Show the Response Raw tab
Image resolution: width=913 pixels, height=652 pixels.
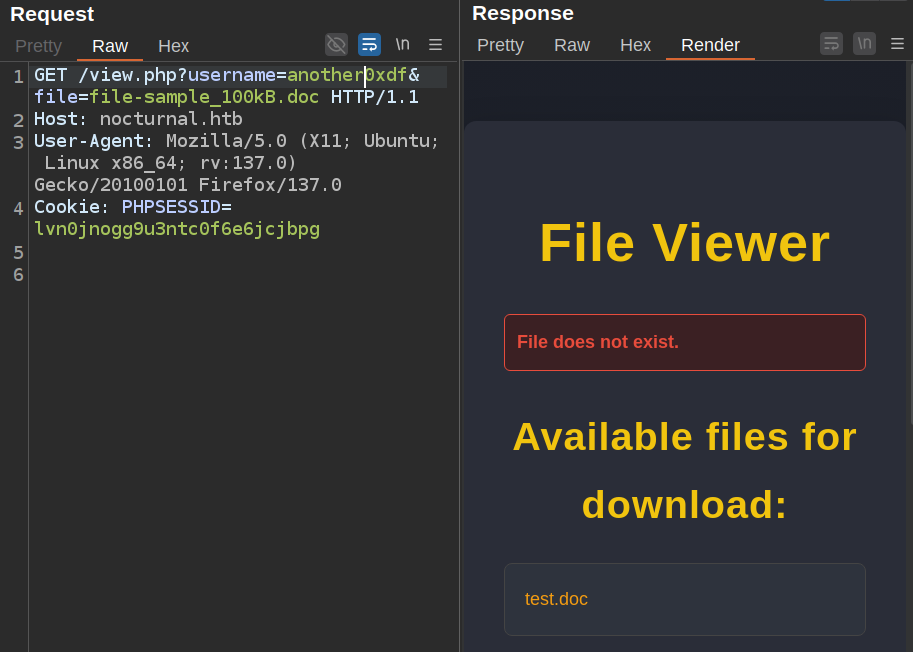pos(572,46)
